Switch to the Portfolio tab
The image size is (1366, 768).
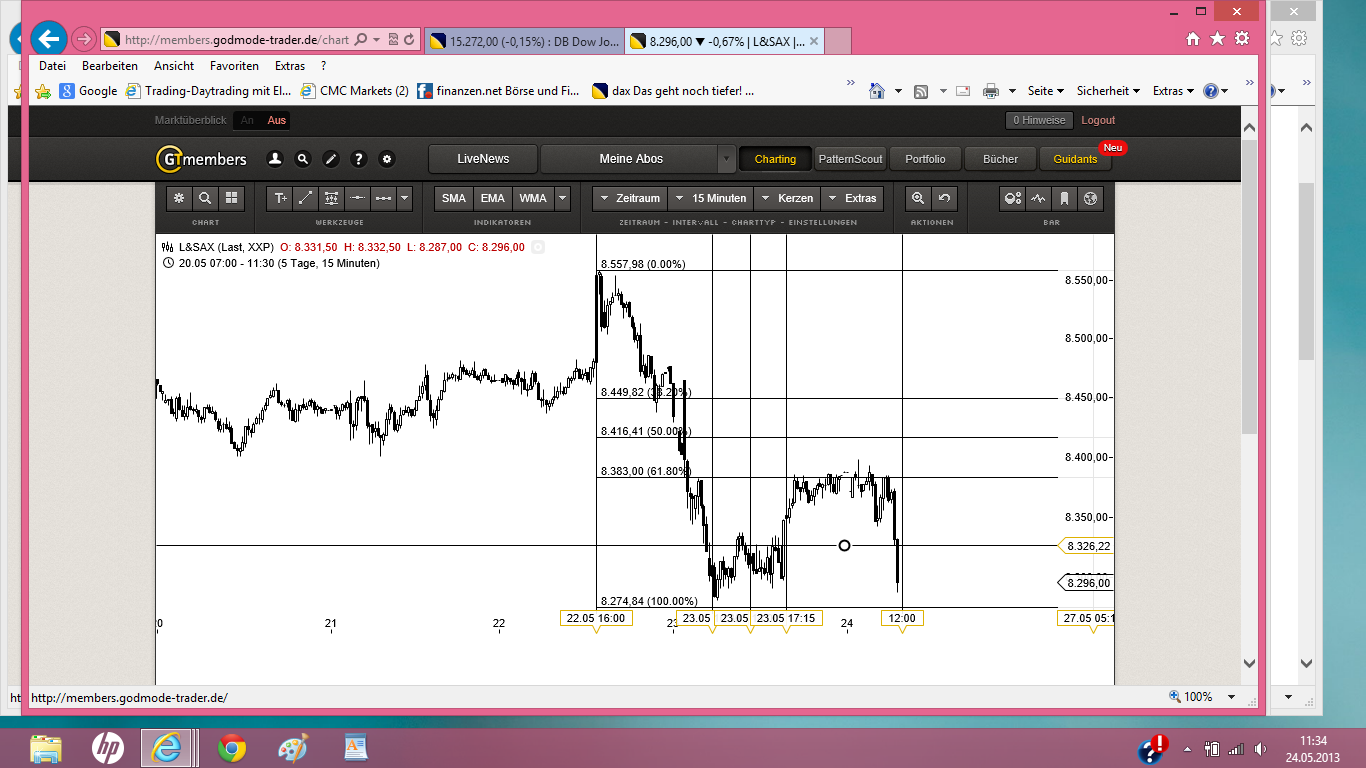tap(925, 159)
